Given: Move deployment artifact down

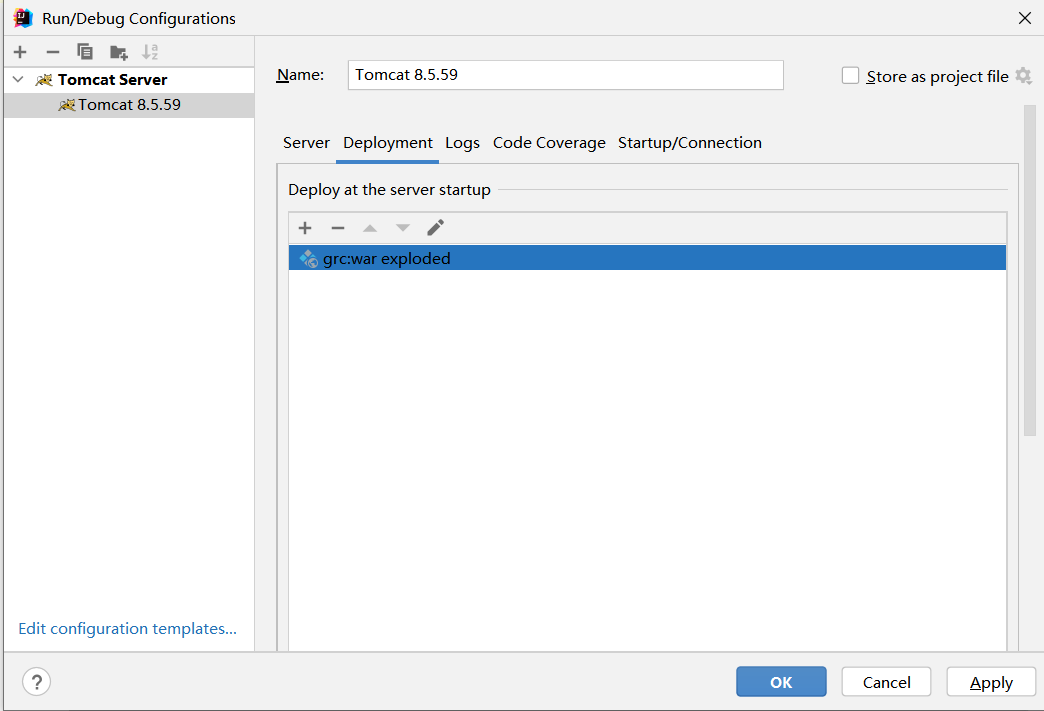Looking at the screenshot, I should pos(403,228).
